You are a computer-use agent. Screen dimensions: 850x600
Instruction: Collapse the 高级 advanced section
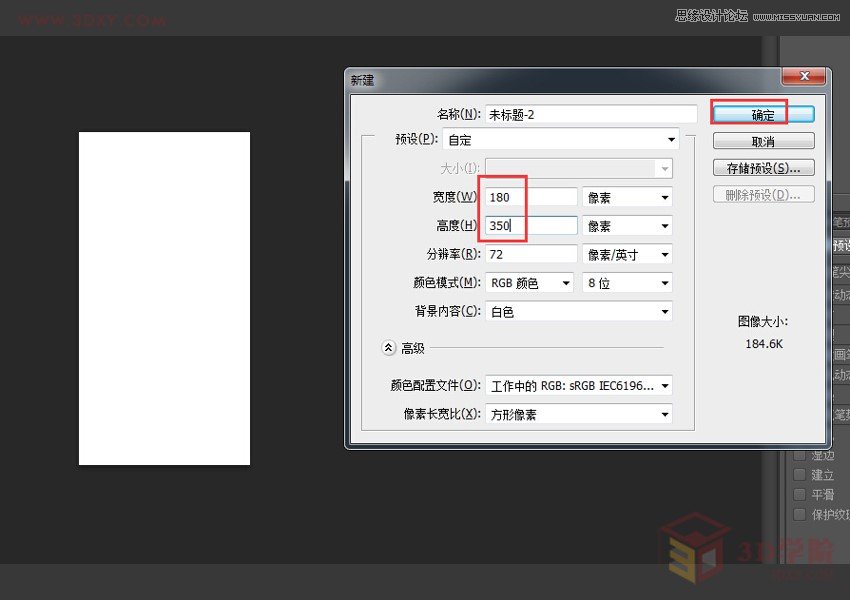[x=389, y=348]
